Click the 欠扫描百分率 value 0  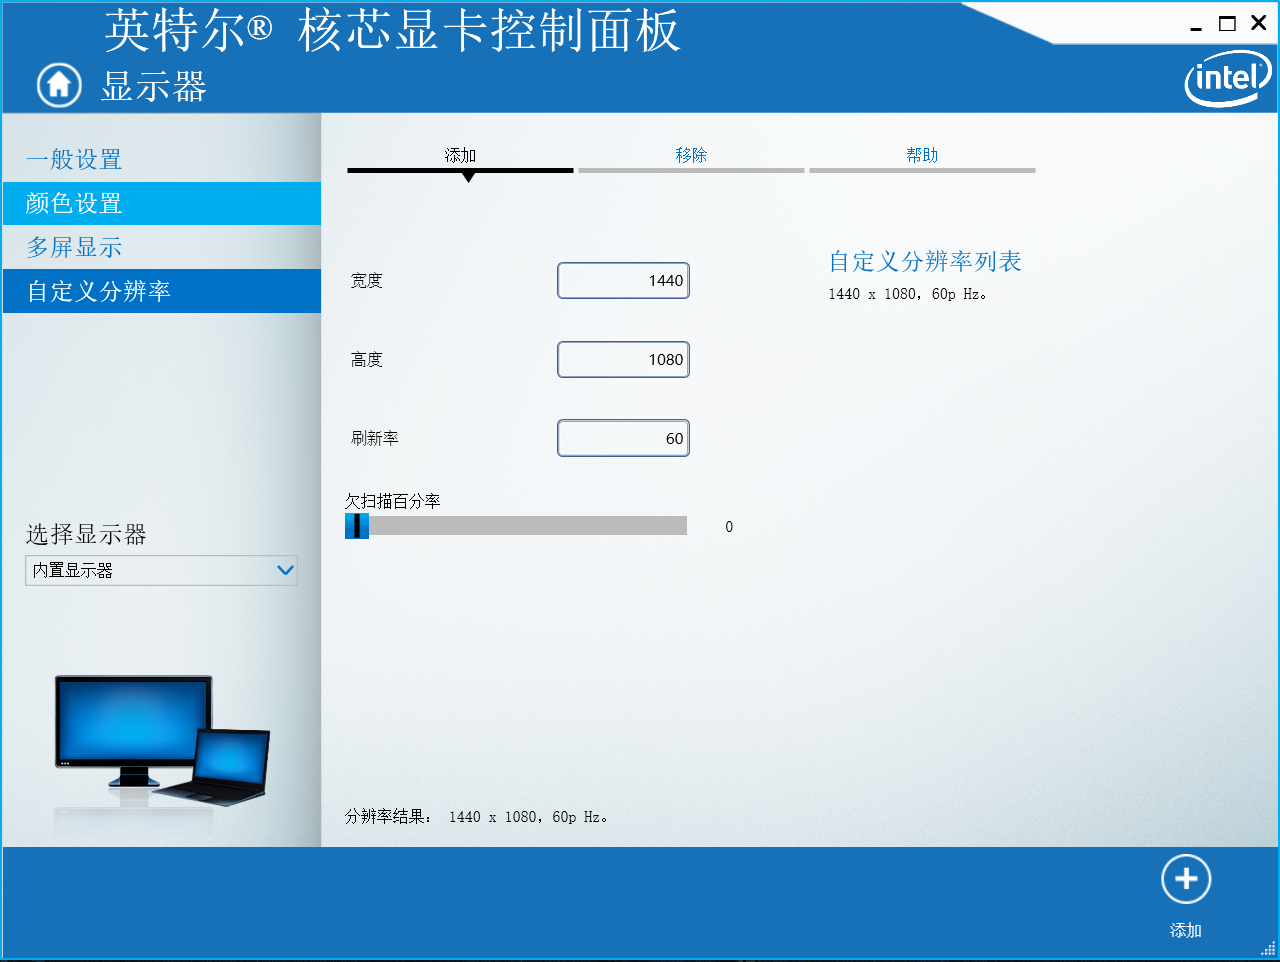(729, 527)
